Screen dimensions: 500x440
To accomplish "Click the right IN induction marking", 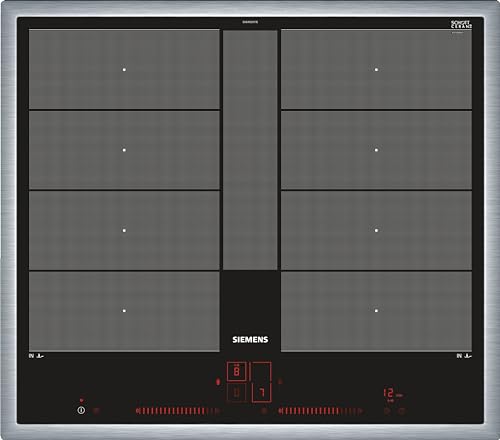I will pyautogui.click(x=464, y=356).
